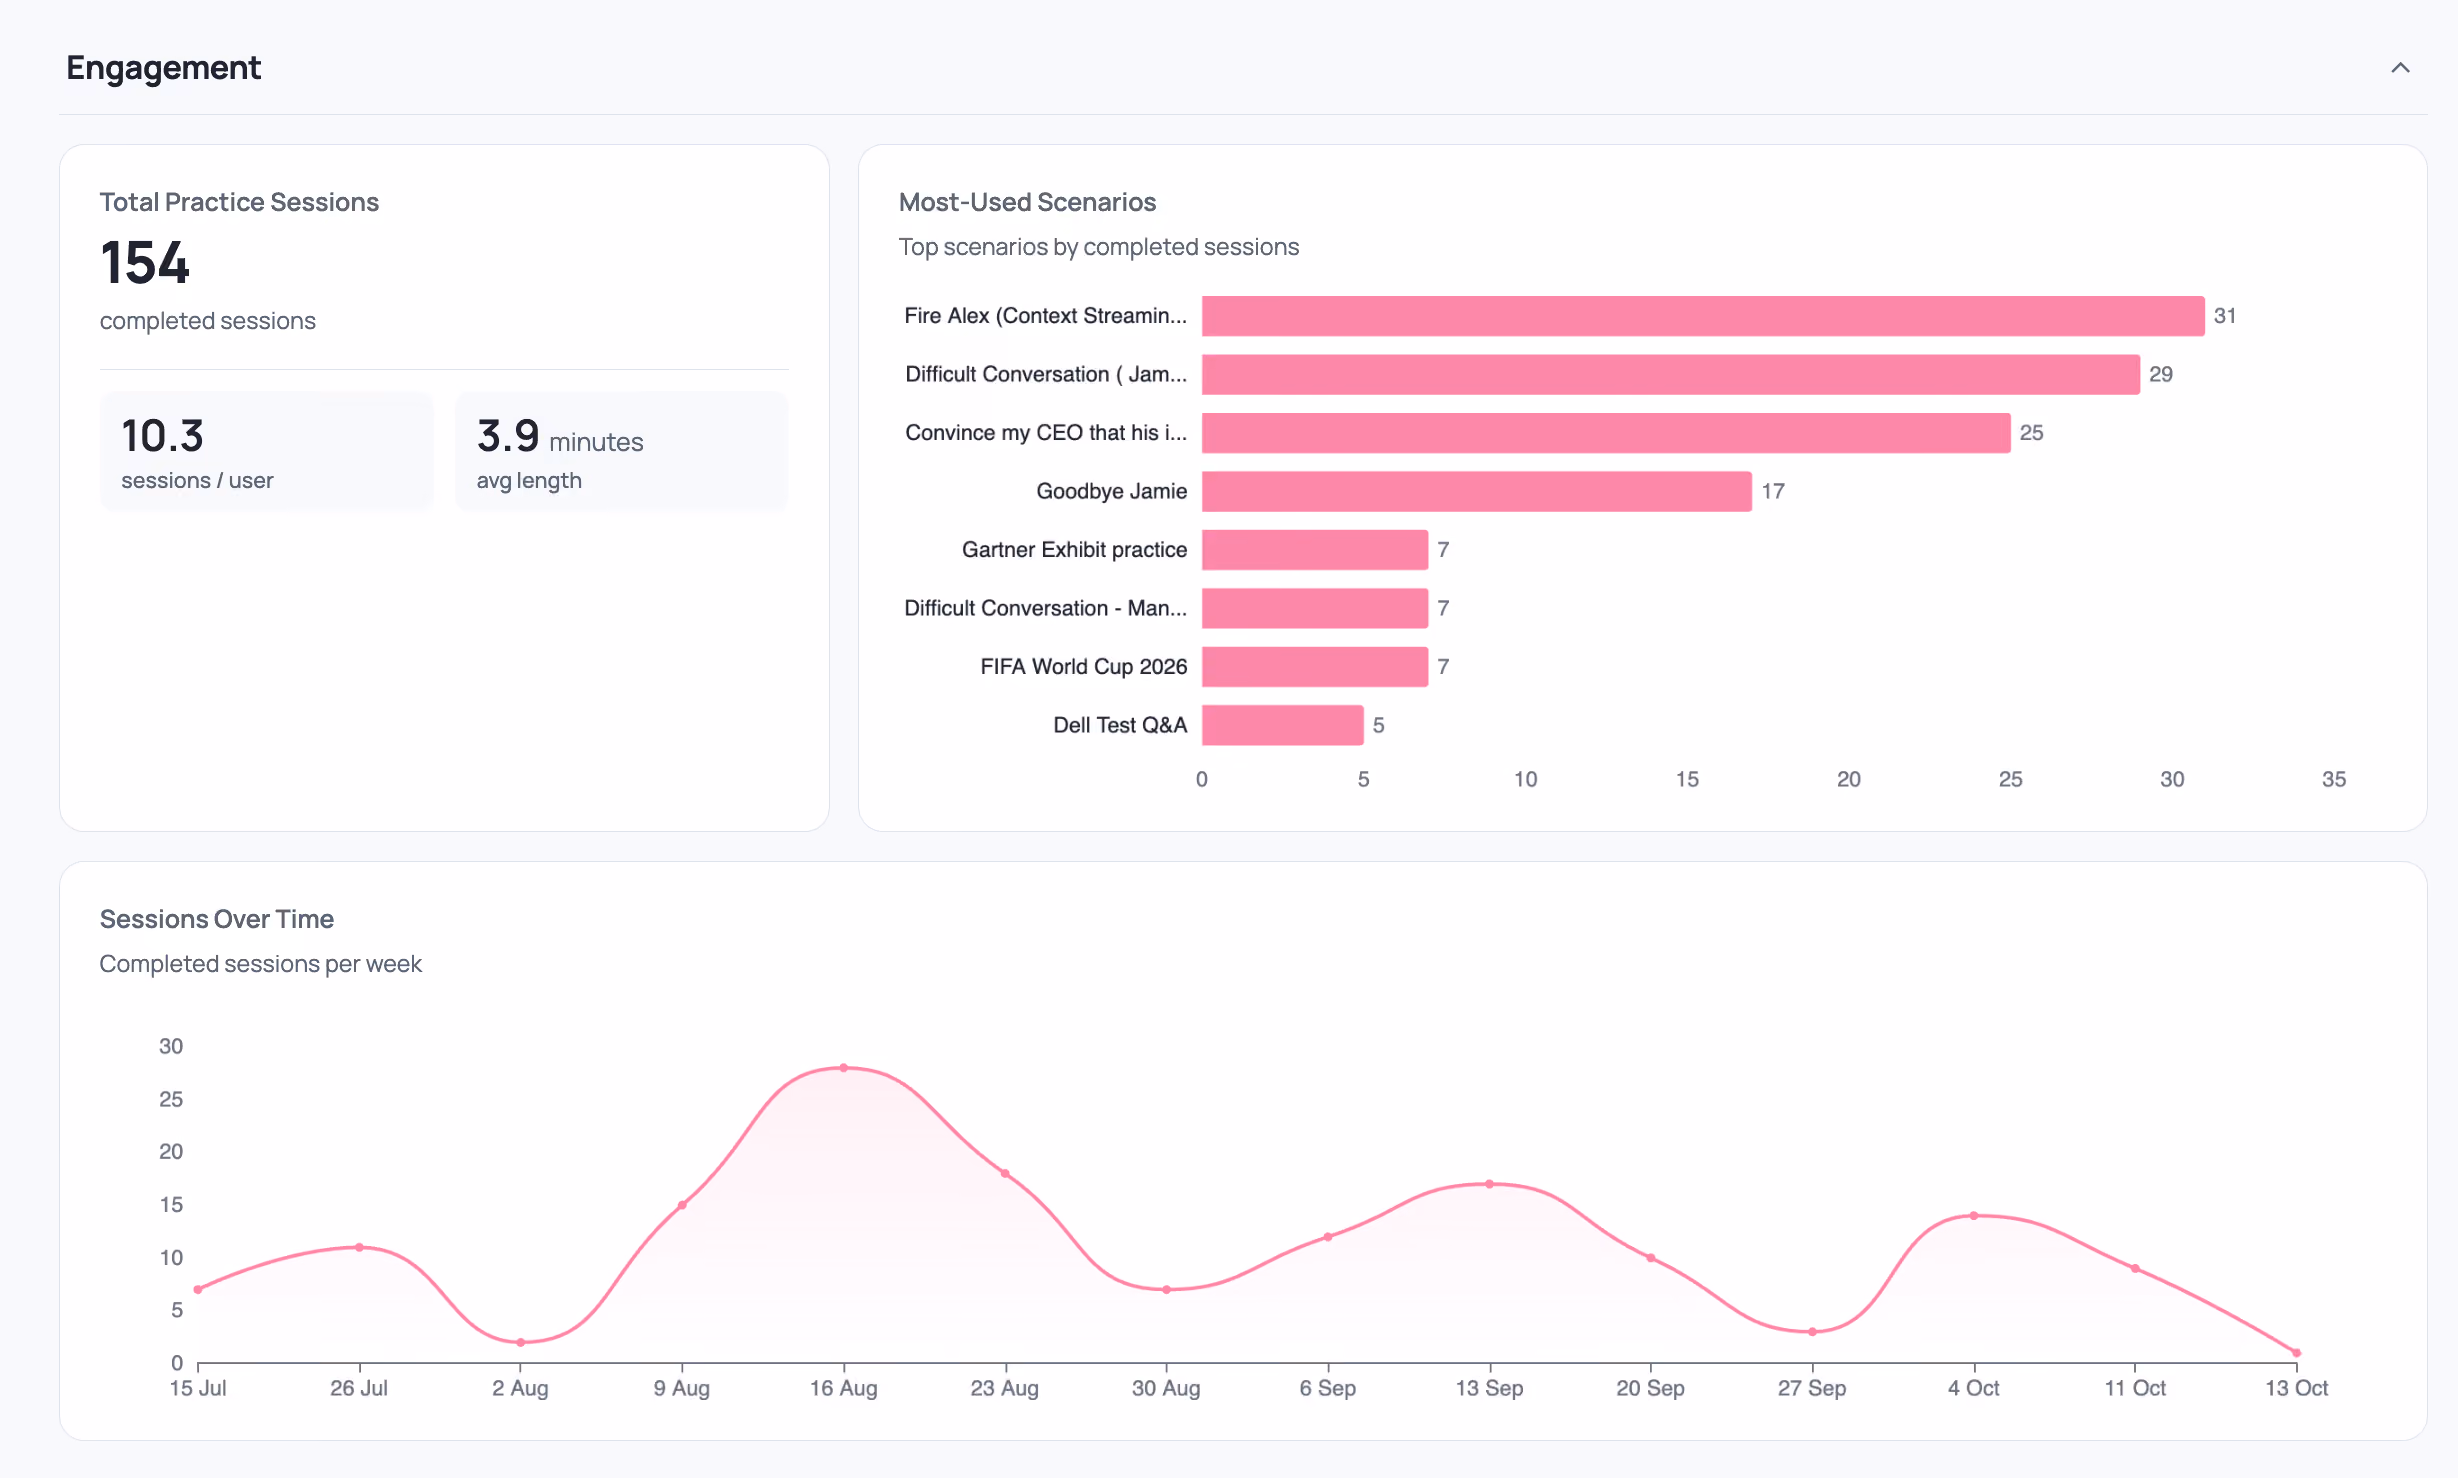Click the Convince my CEO bar
The image size is (2458, 1478).
pyautogui.click(x=1606, y=433)
